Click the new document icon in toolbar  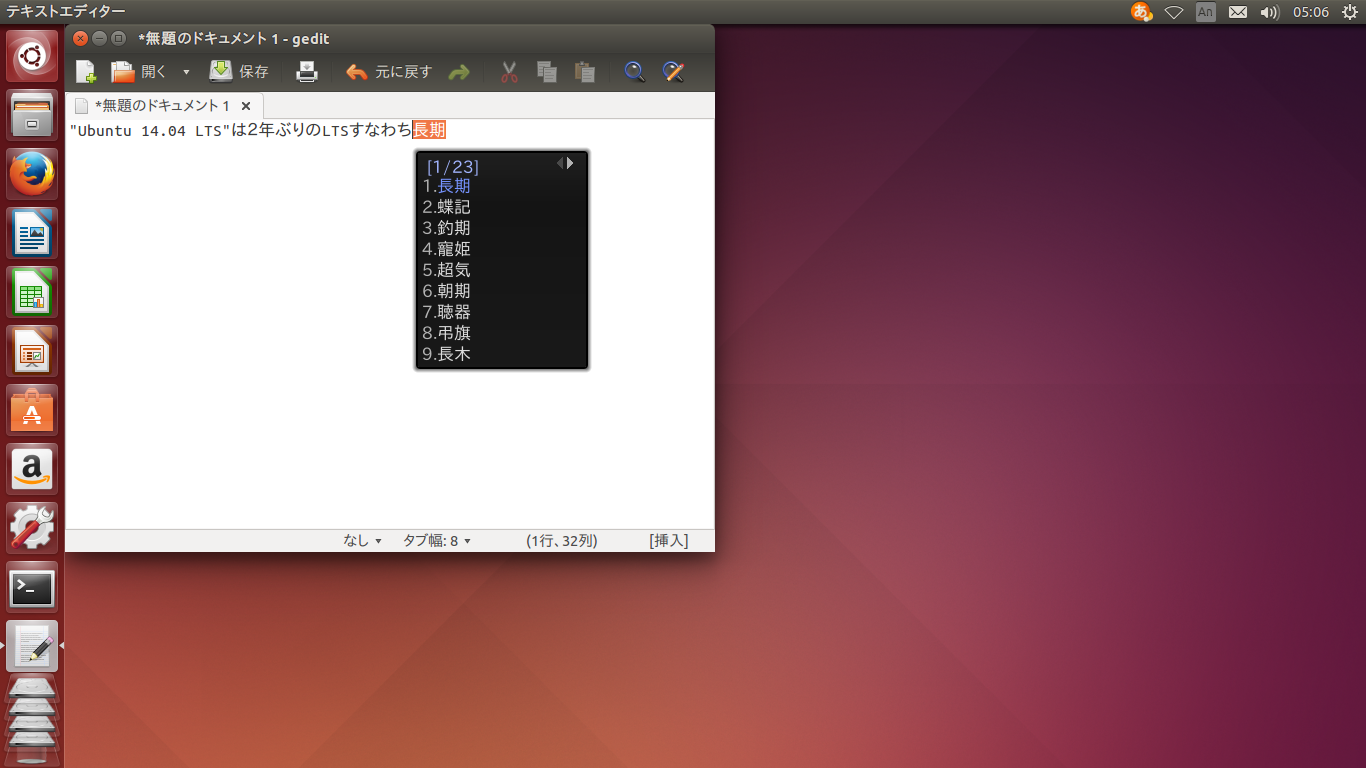pos(86,72)
